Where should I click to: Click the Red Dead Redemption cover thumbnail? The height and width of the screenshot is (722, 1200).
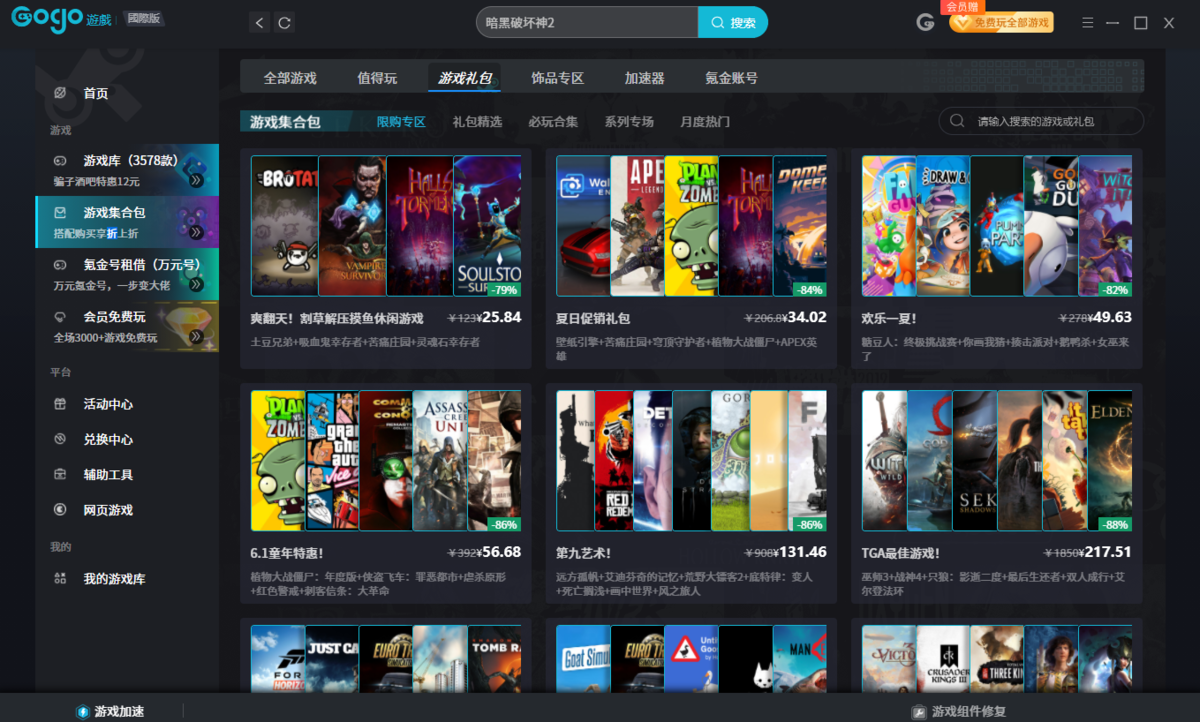pos(614,460)
